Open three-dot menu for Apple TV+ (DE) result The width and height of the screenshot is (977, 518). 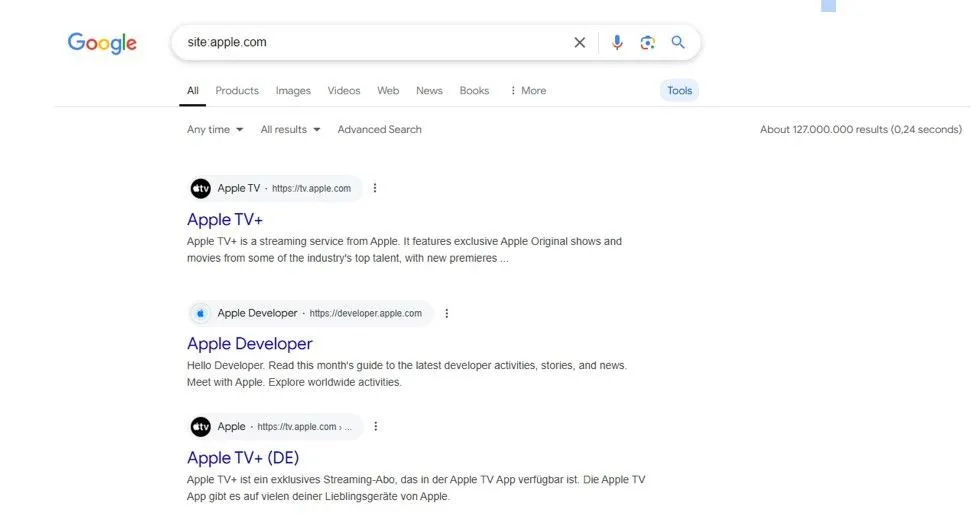(x=375, y=426)
